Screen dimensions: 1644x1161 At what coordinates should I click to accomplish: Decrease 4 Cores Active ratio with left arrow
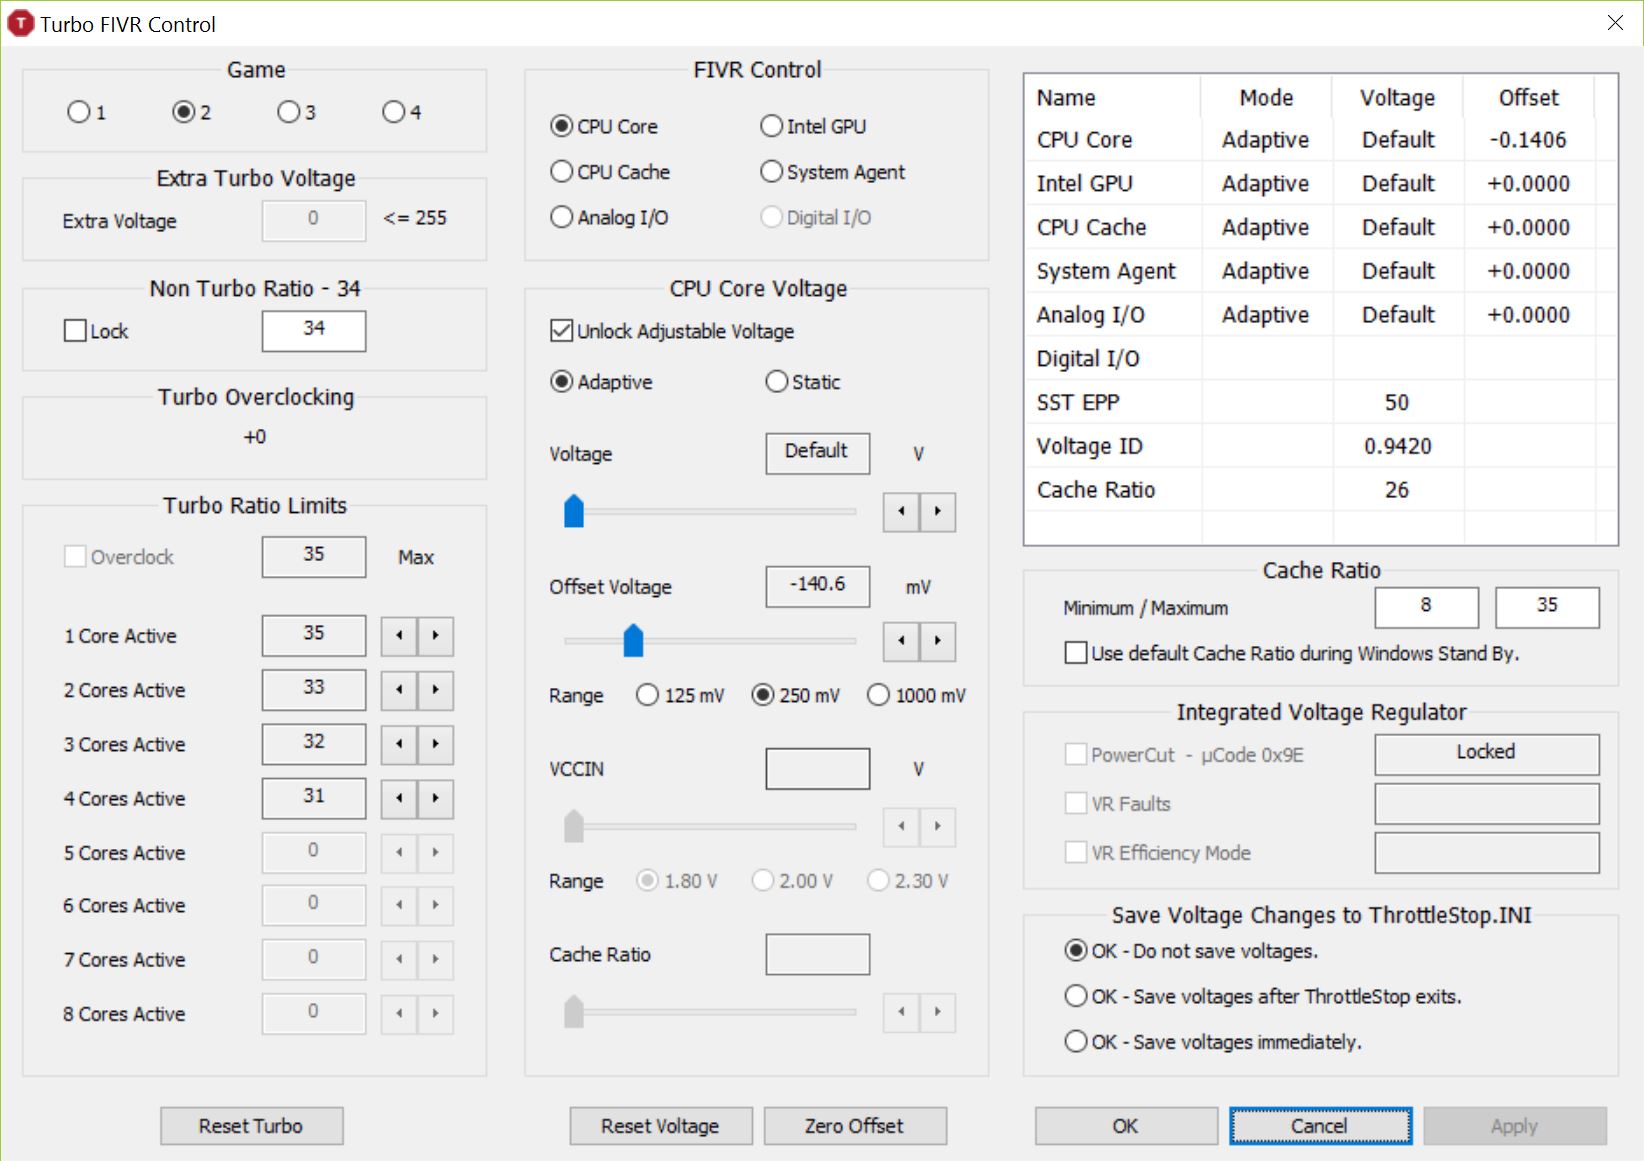[x=399, y=798]
